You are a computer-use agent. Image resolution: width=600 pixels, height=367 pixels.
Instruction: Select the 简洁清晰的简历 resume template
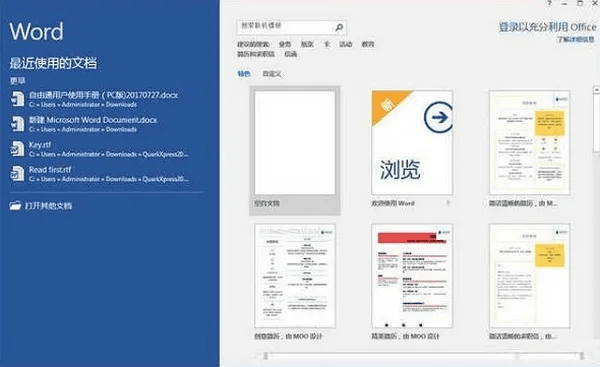[530, 143]
